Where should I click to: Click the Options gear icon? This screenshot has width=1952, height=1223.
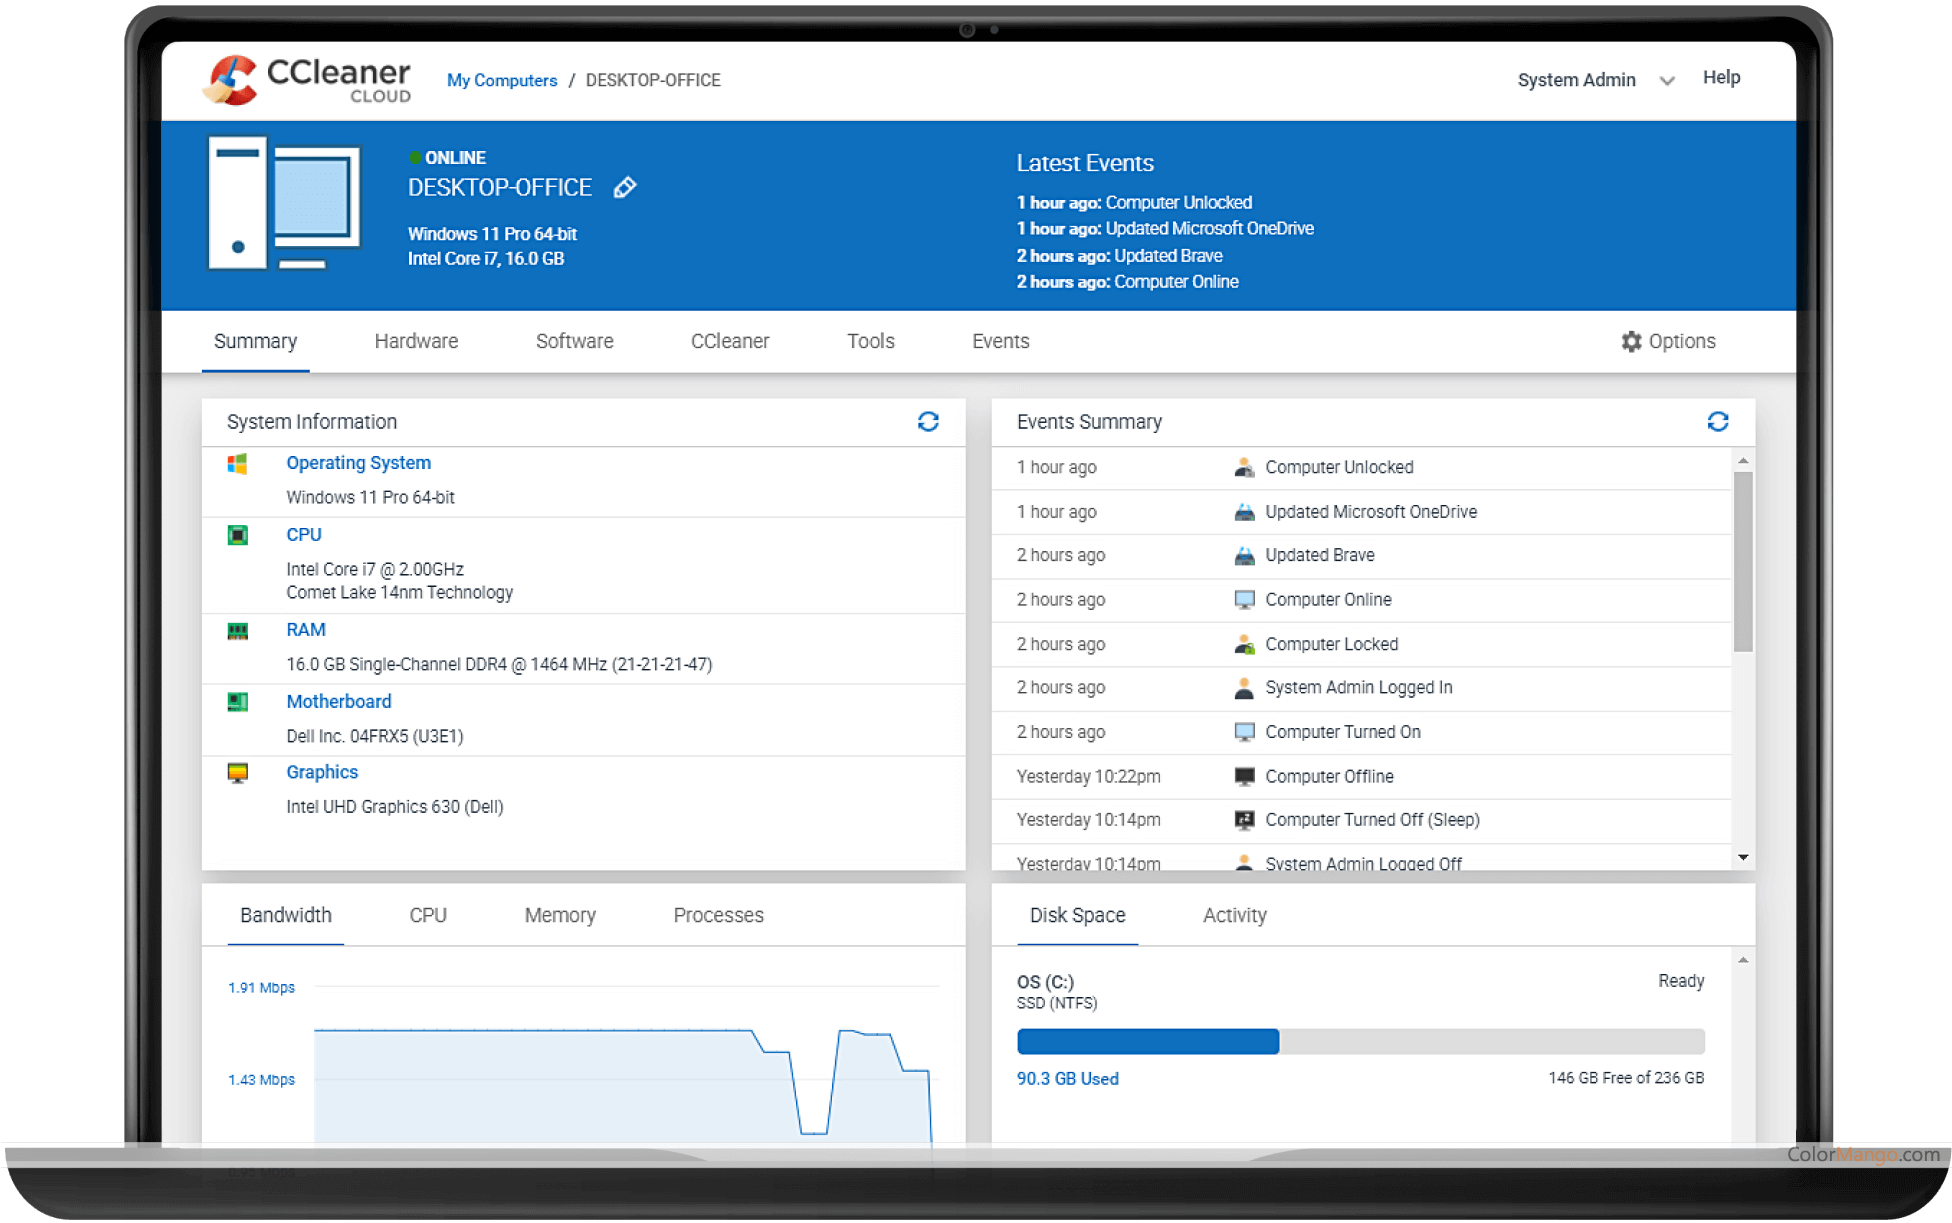[1631, 341]
